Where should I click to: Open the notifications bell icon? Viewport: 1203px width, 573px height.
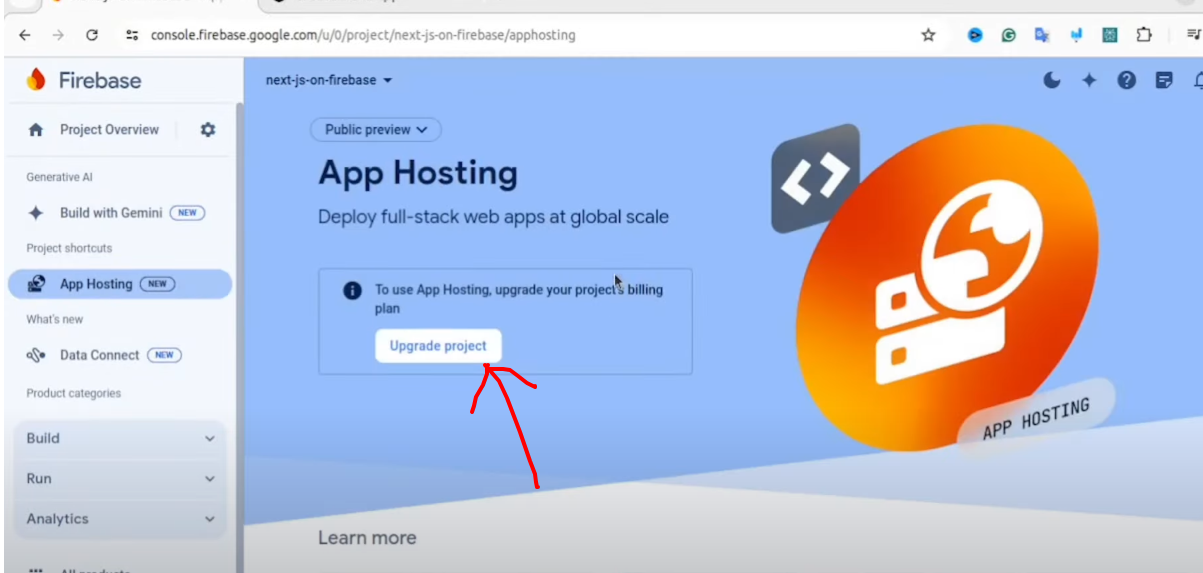1197,81
